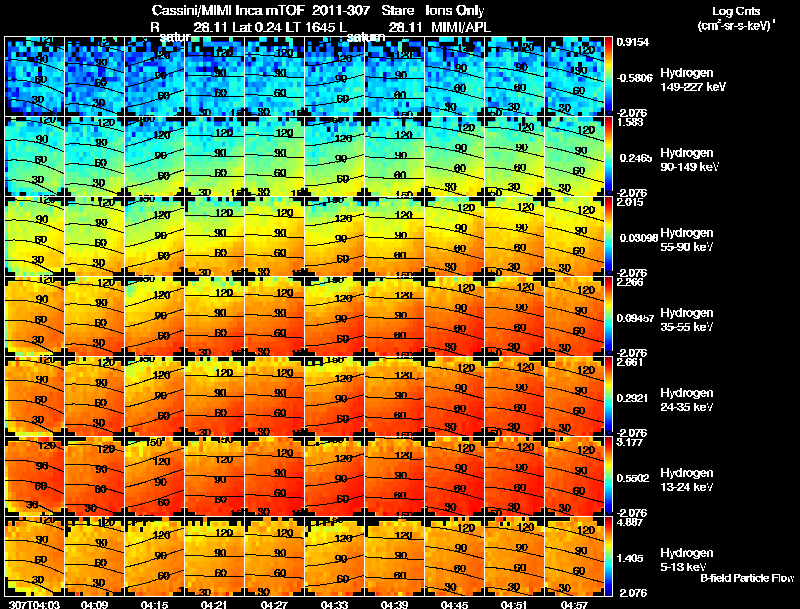
Task: Click the 'B-field Particle Flow' label
Action: [747, 578]
